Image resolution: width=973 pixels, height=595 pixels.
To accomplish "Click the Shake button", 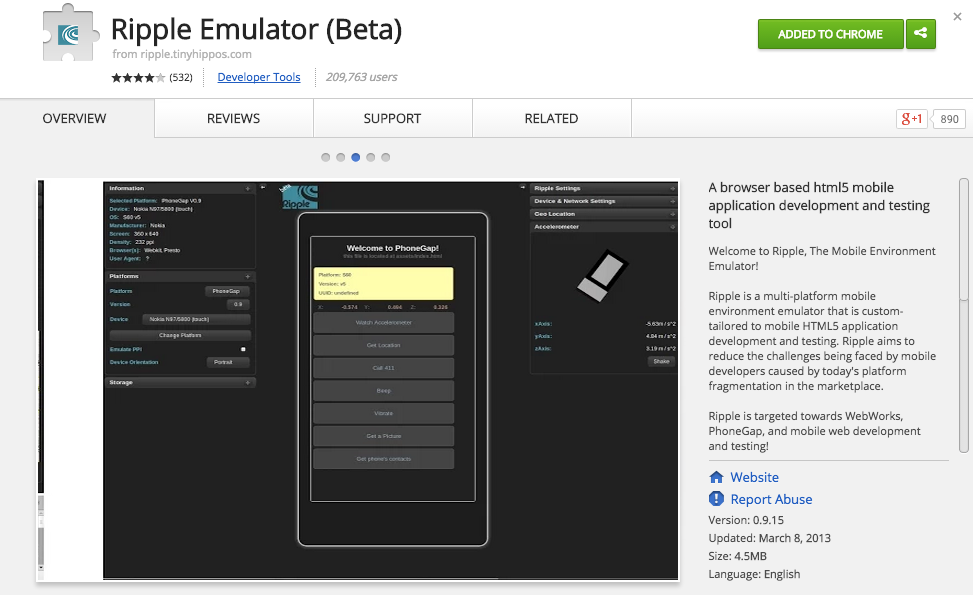I will click(x=661, y=361).
